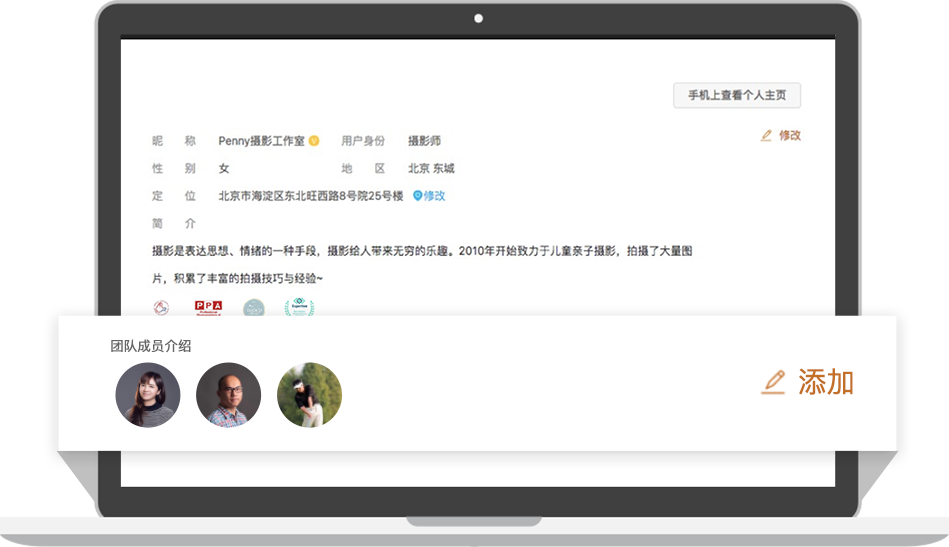Click the red PPA certification badge
Screen dimensions: 949x547
tap(208, 308)
